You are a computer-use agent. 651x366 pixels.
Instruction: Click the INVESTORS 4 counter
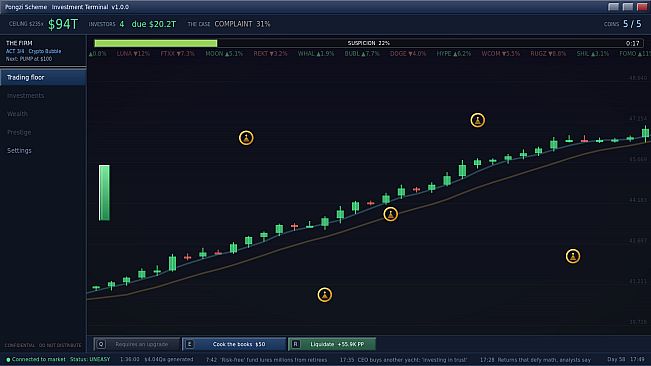pyautogui.click(x=106, y=24)
